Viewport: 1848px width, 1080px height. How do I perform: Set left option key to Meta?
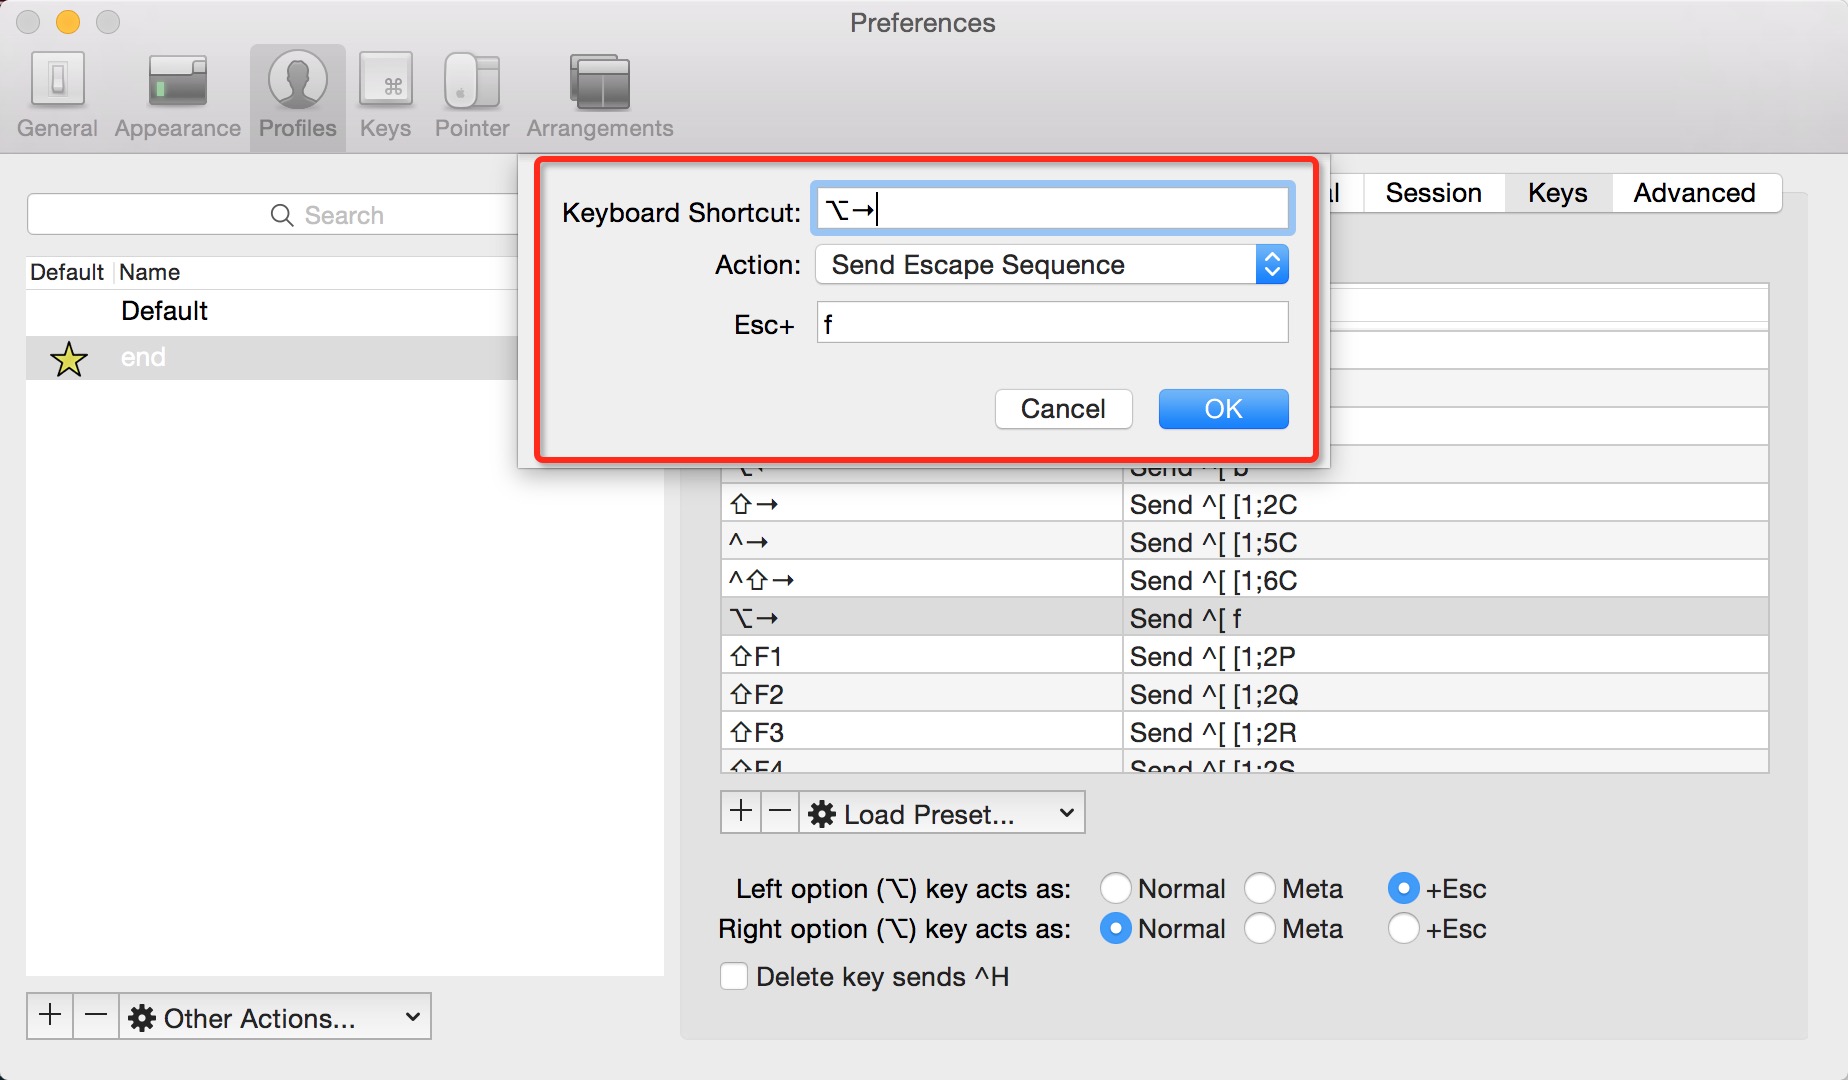click(x=1260, y=888)
